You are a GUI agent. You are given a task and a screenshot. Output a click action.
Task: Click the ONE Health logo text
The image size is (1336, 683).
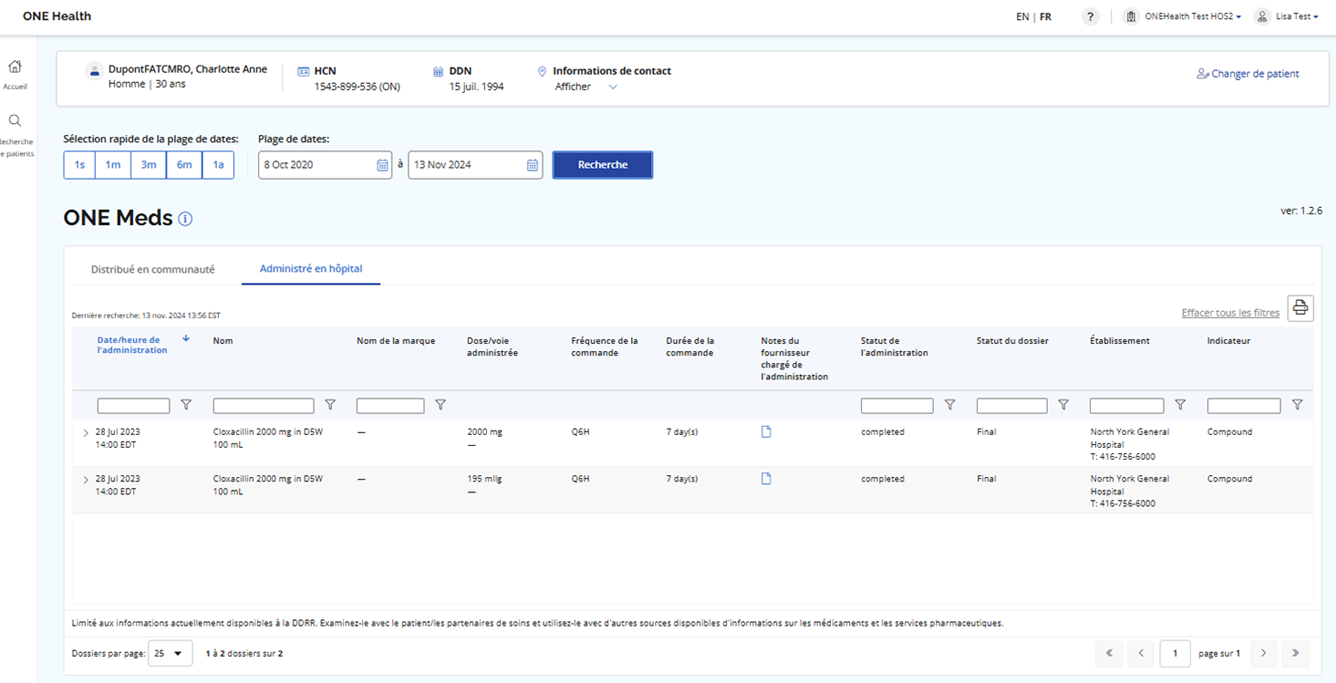57,17
